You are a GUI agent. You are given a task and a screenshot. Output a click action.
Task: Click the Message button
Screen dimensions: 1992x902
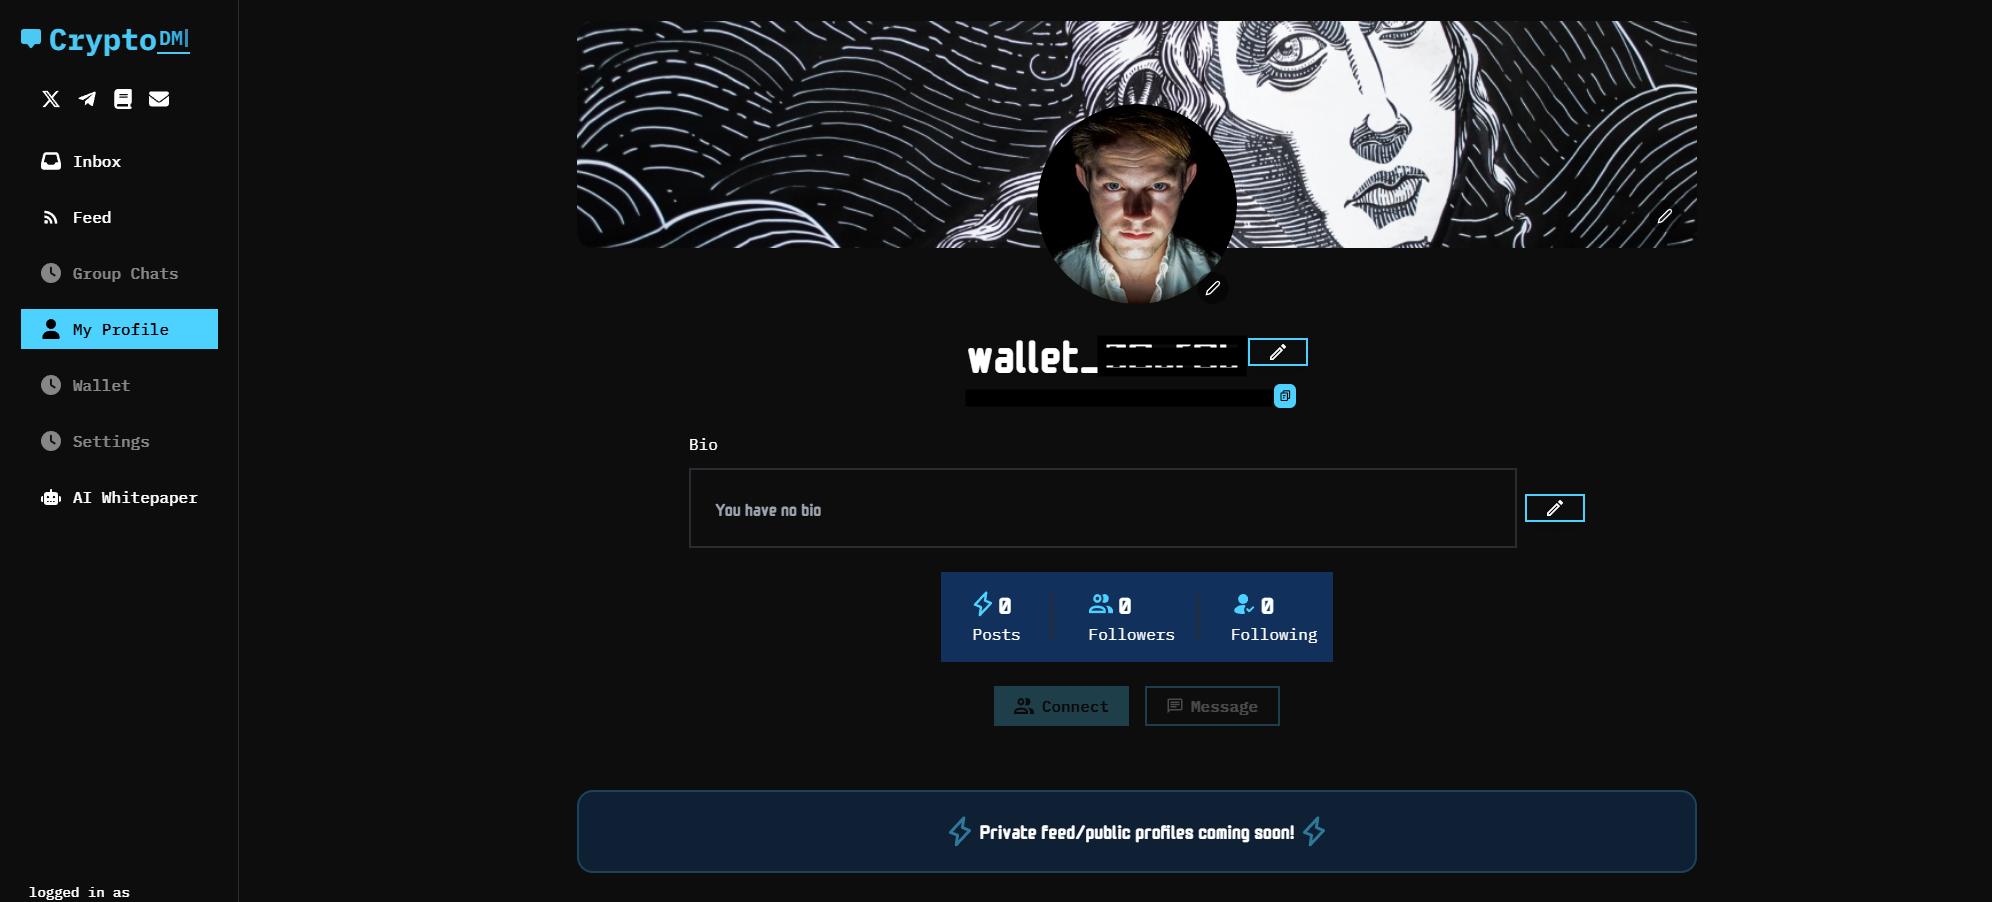pos(1212,706)
